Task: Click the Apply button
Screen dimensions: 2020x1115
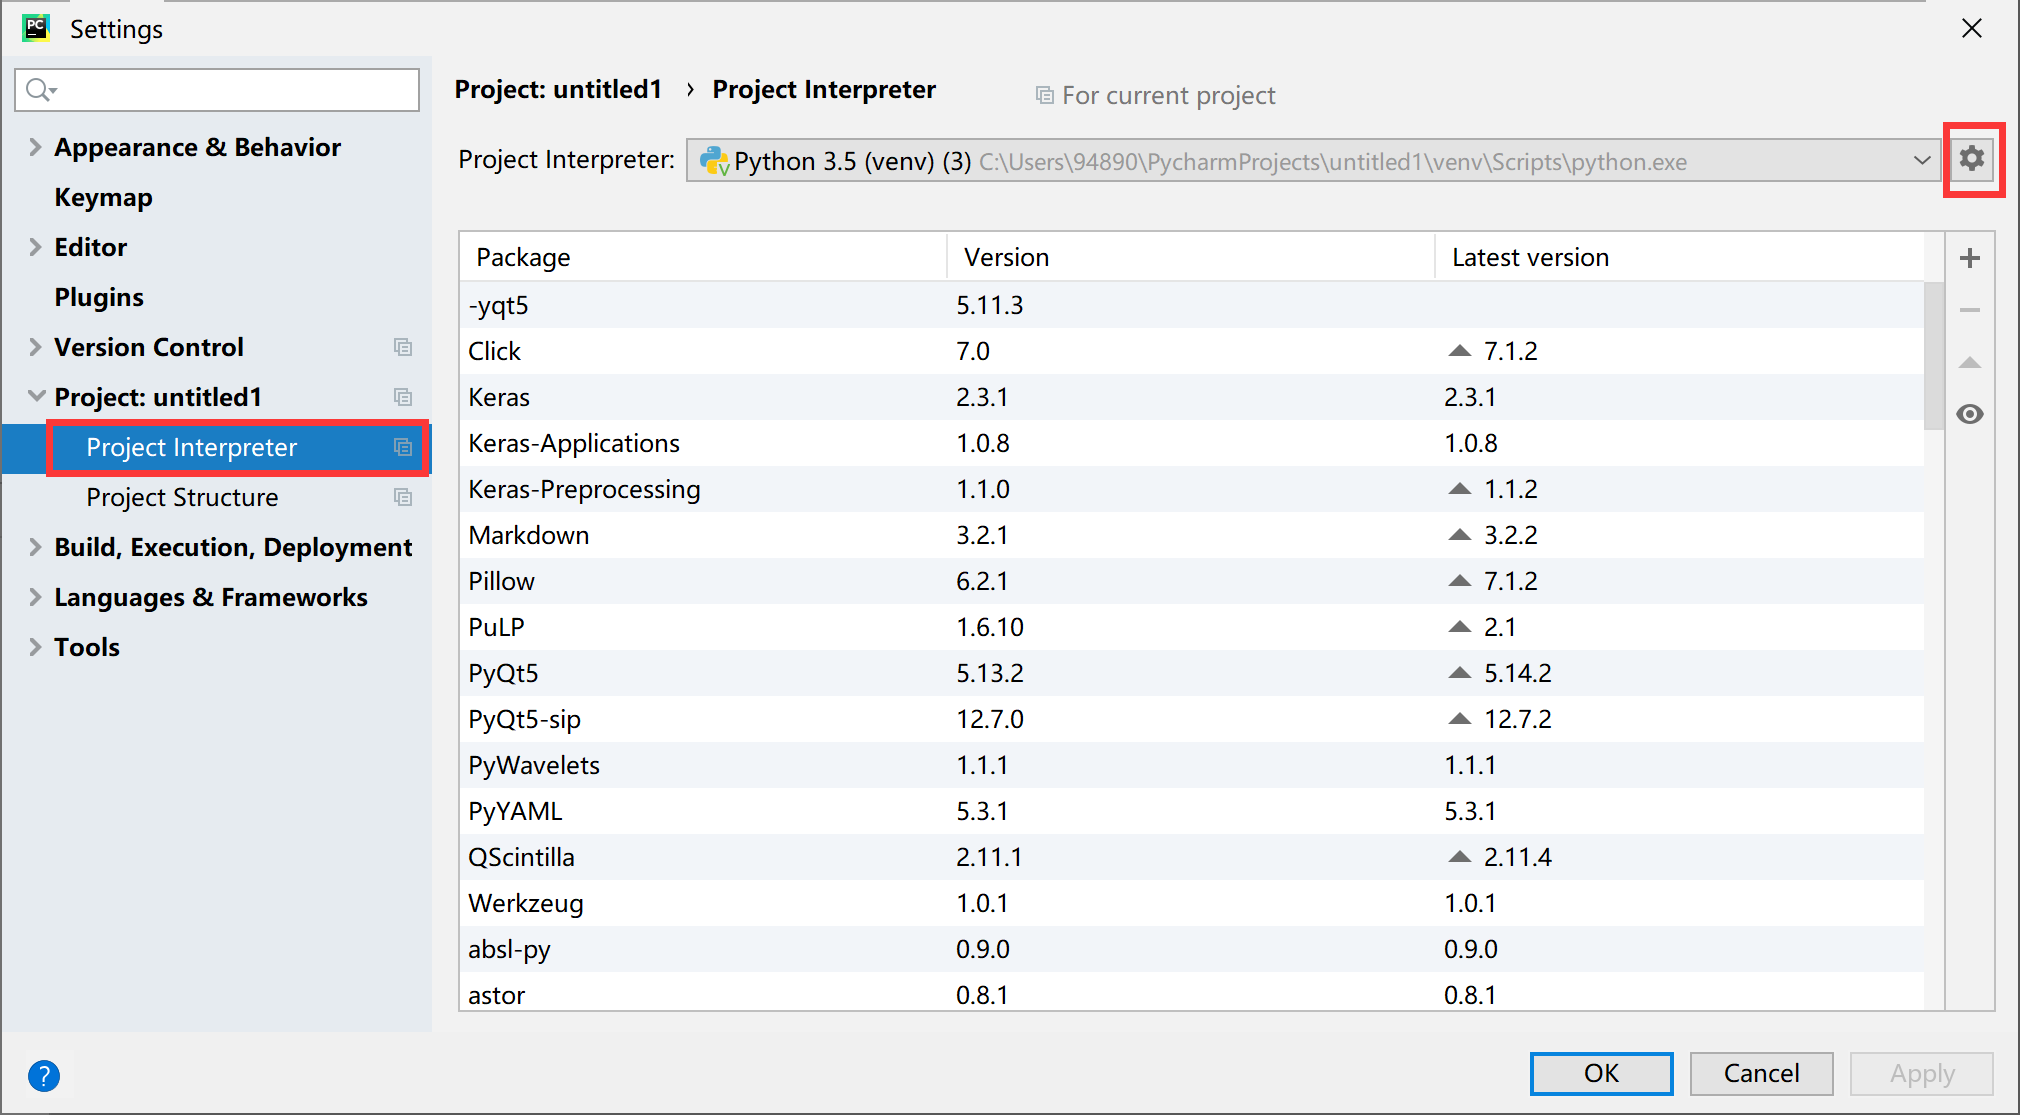Action: tap(1921, 1073)
